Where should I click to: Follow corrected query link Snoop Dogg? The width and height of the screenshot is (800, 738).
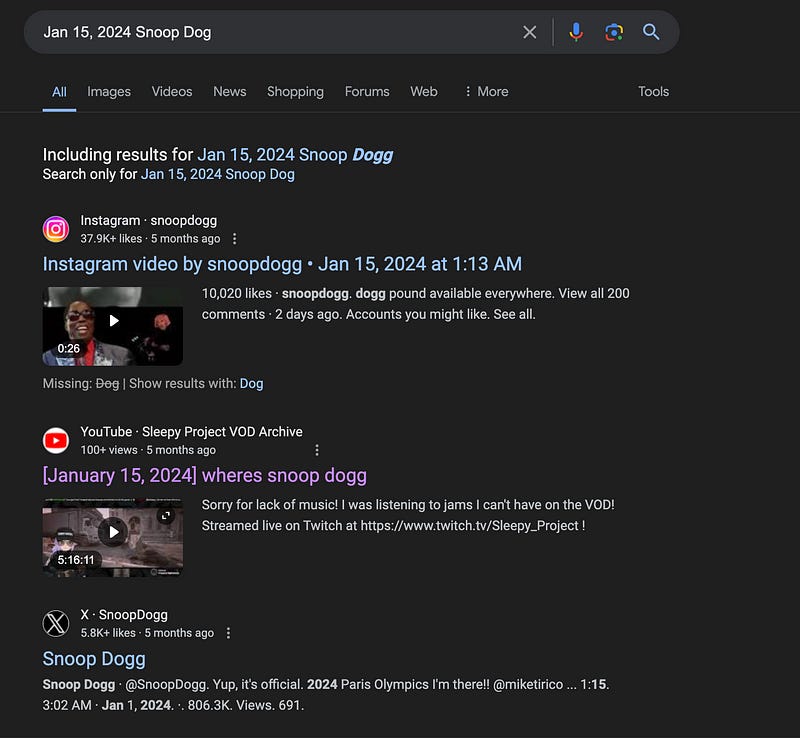click(295, 155)
